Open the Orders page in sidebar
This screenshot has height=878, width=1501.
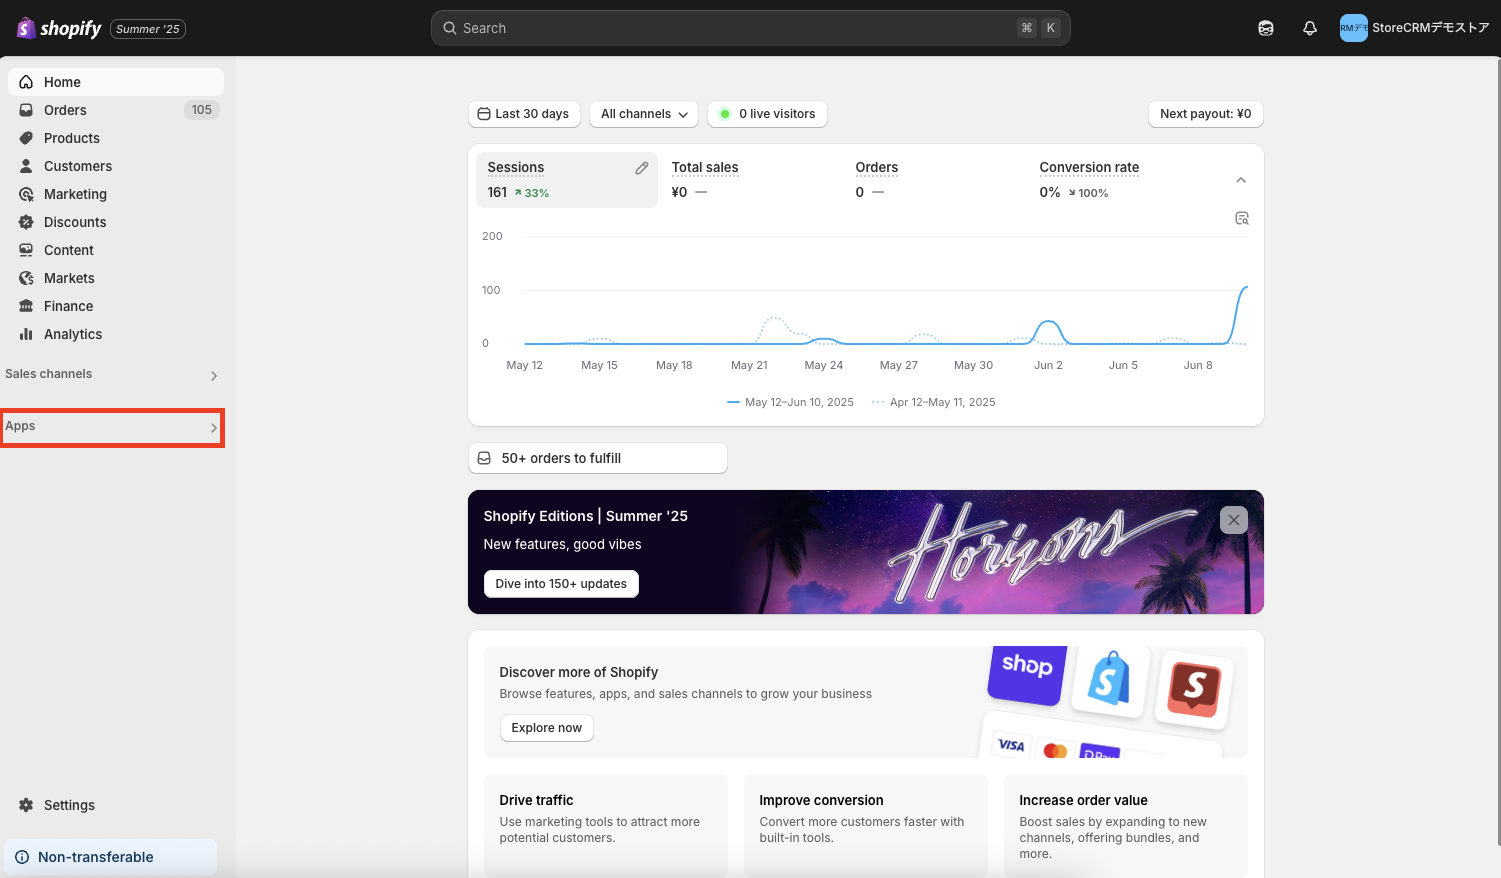click(x=116, y=110)
